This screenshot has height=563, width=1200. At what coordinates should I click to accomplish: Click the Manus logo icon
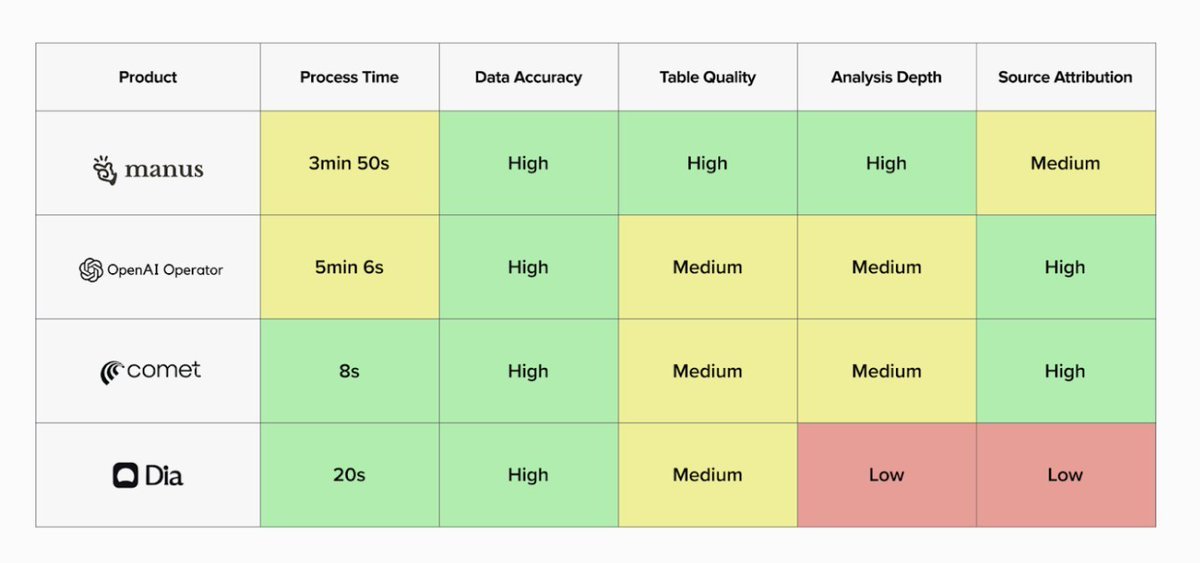105,168
